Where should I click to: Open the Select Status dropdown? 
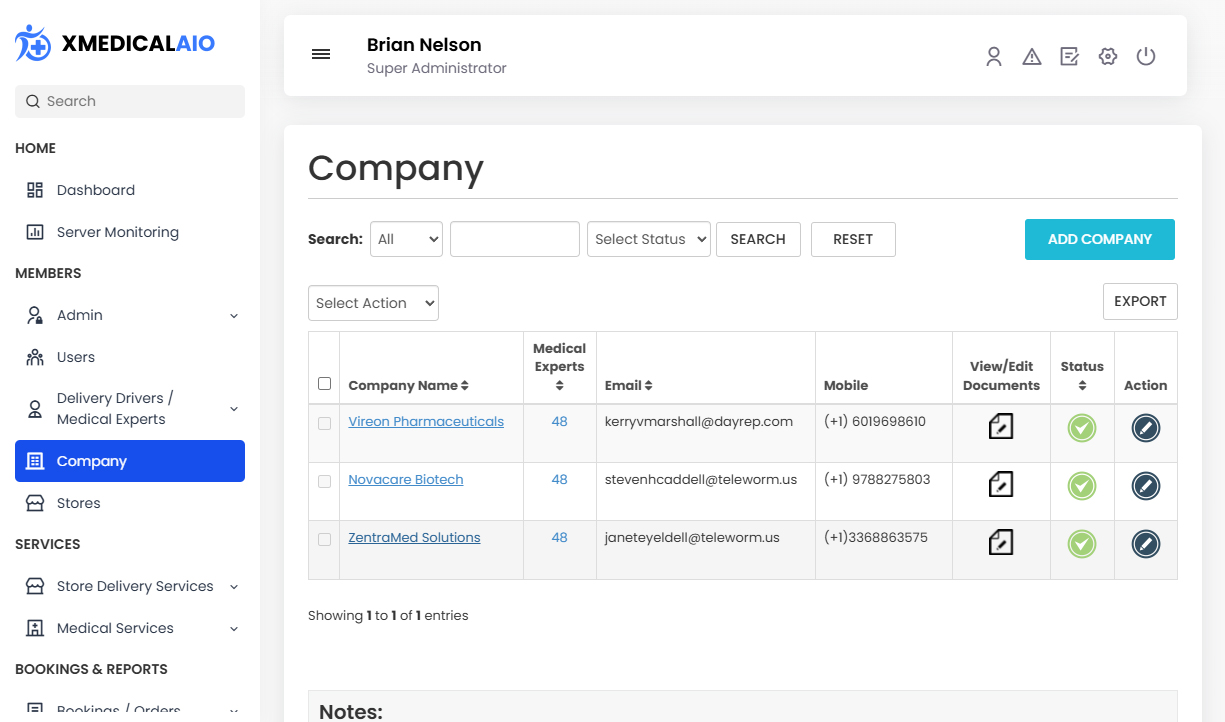(x=648, y=239)
